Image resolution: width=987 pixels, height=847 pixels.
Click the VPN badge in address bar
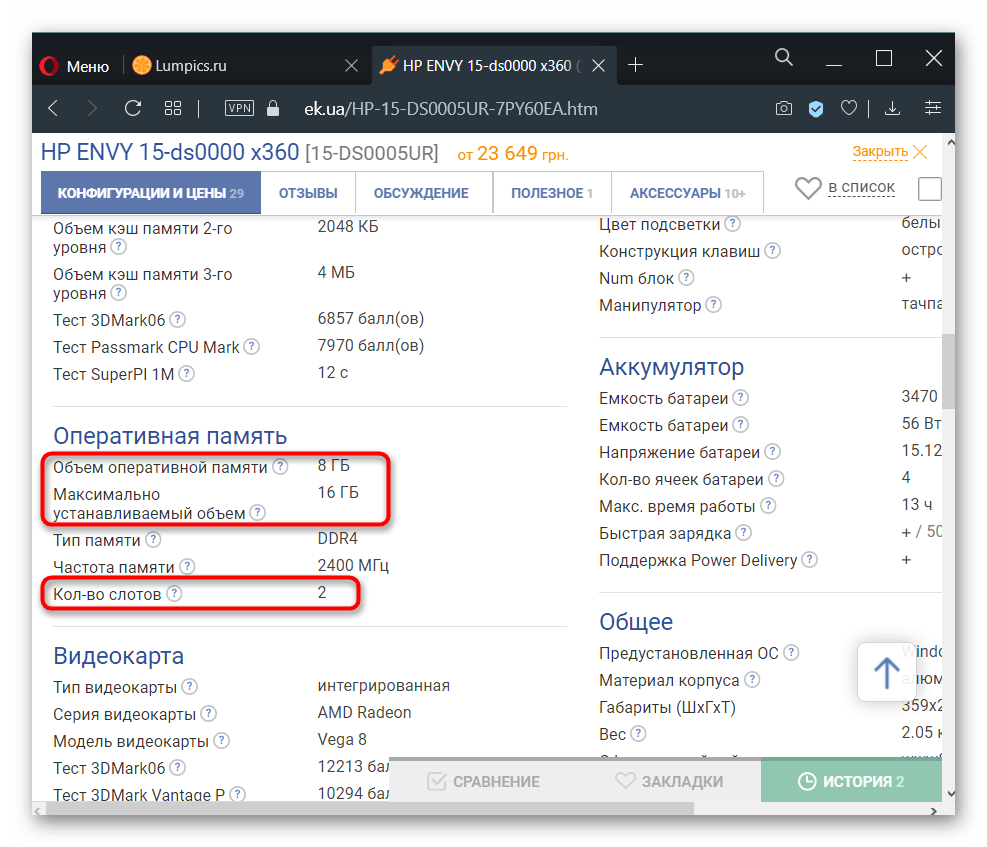pyautogui.click(x=240, y=108)
